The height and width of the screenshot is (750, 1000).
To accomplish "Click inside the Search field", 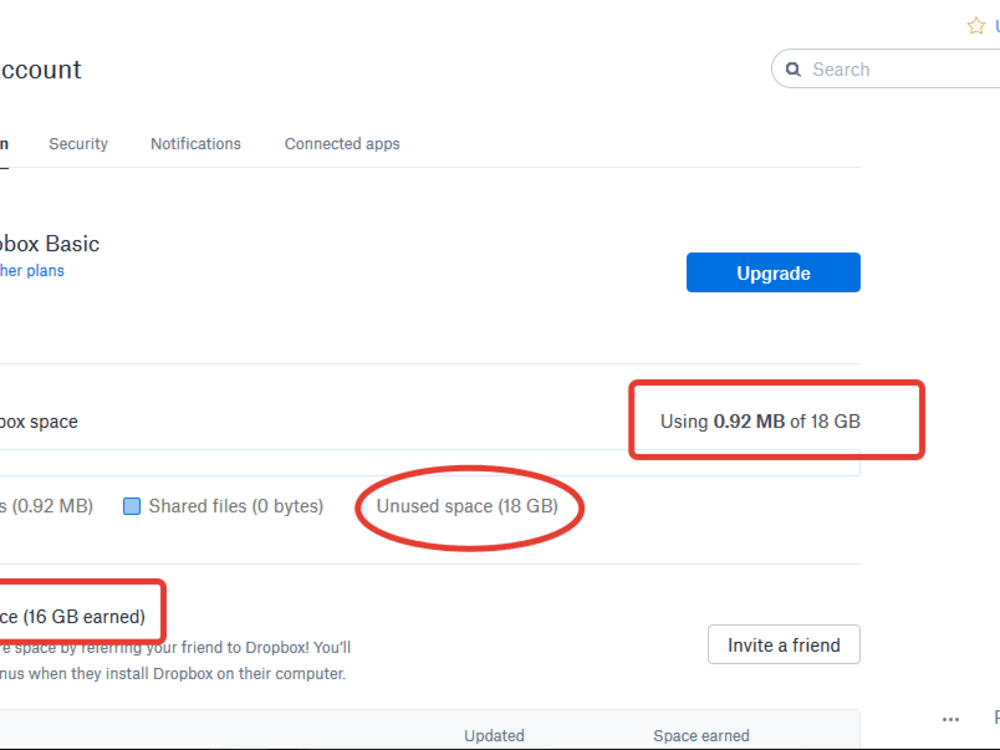I will (880, 69).
